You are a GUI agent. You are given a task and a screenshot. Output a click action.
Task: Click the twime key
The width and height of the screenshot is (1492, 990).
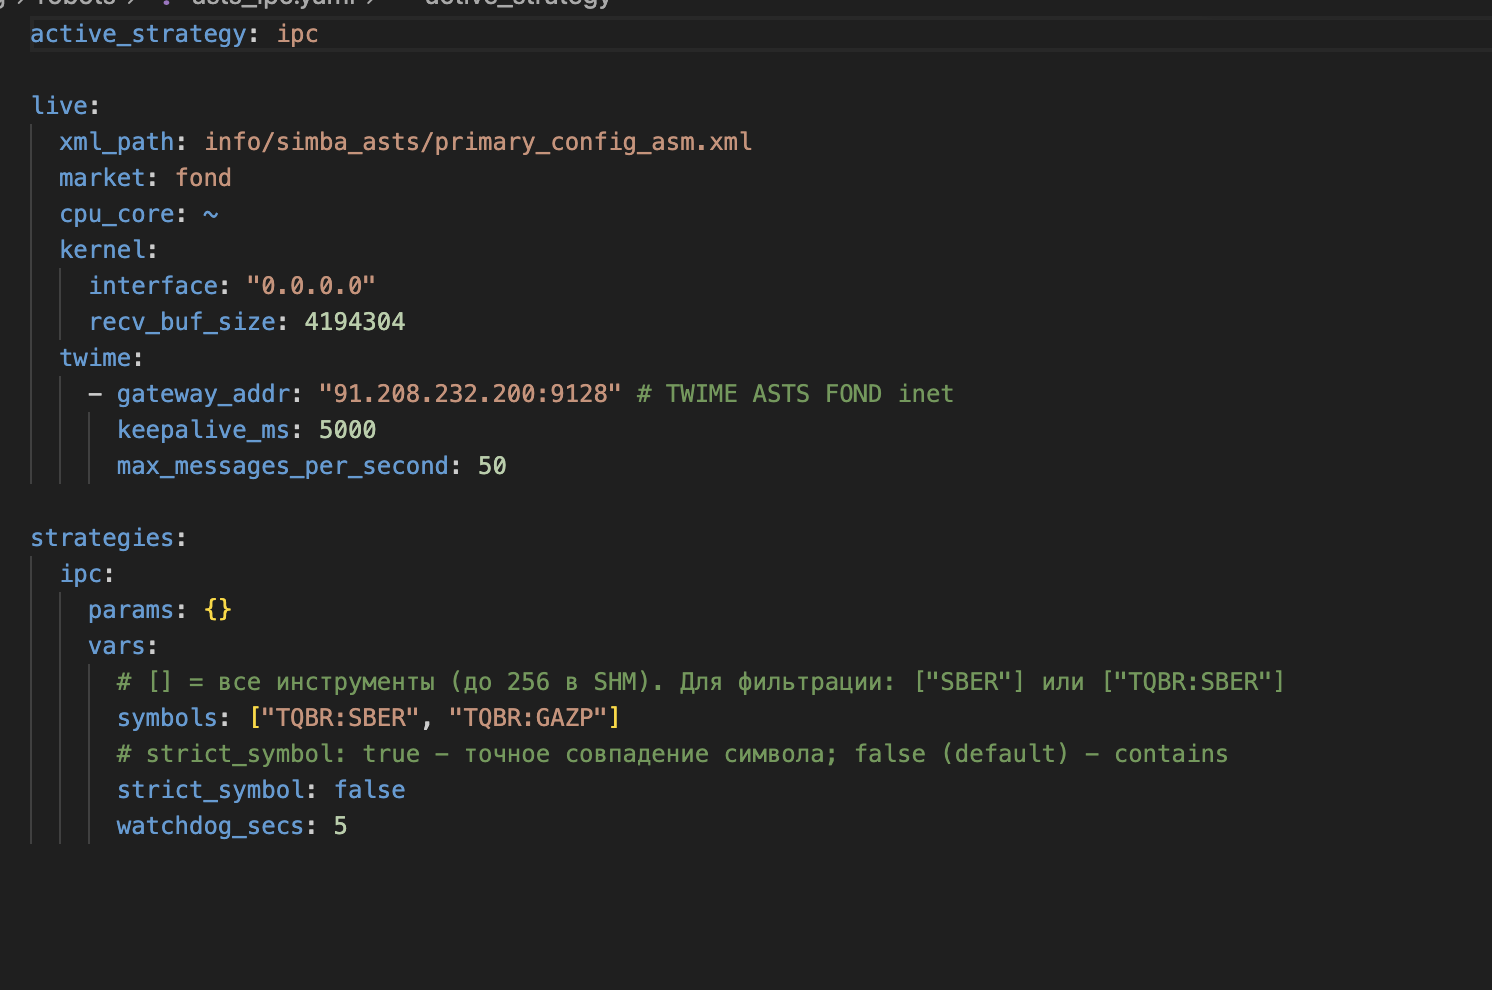coord(95,358)
